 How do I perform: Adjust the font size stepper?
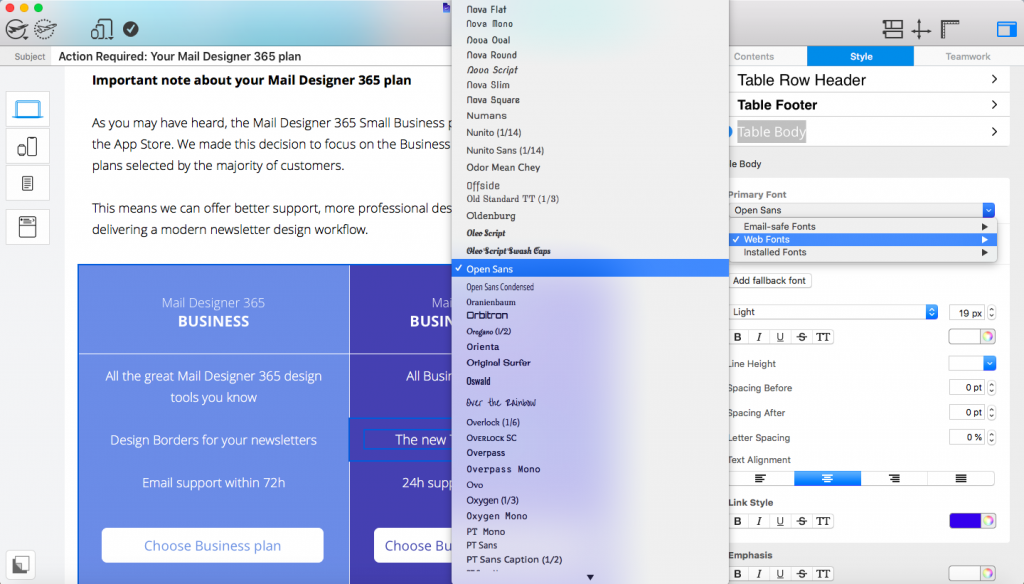[991, 313]
